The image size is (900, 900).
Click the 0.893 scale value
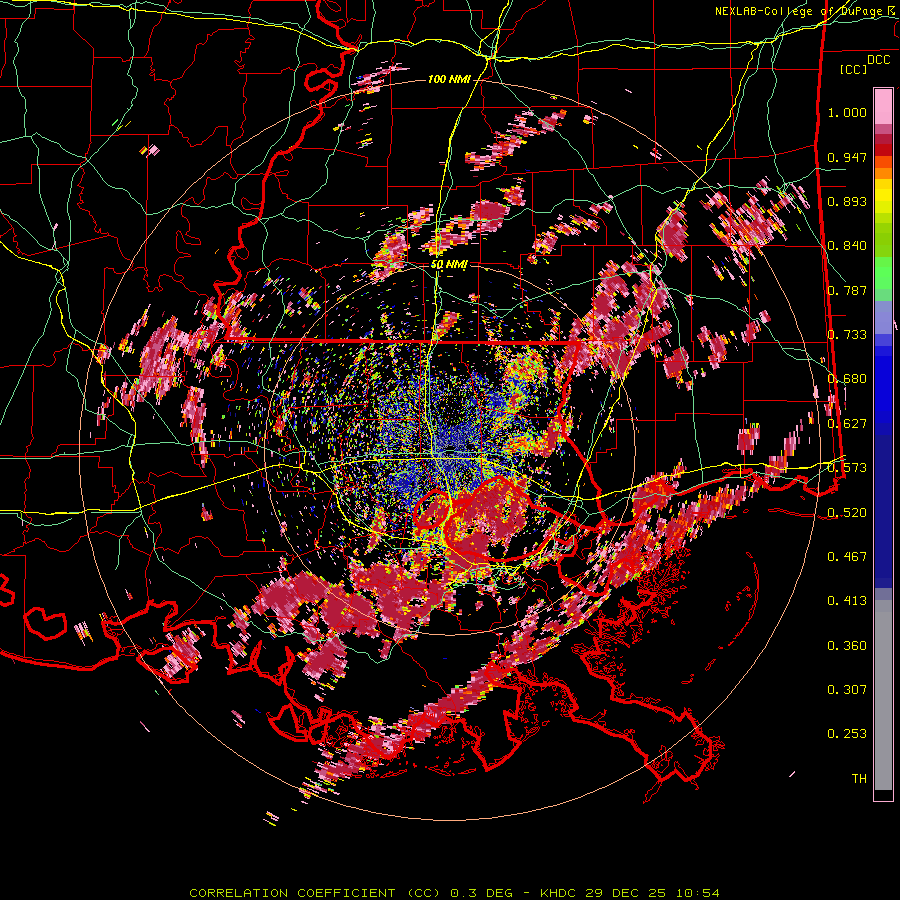847,201
